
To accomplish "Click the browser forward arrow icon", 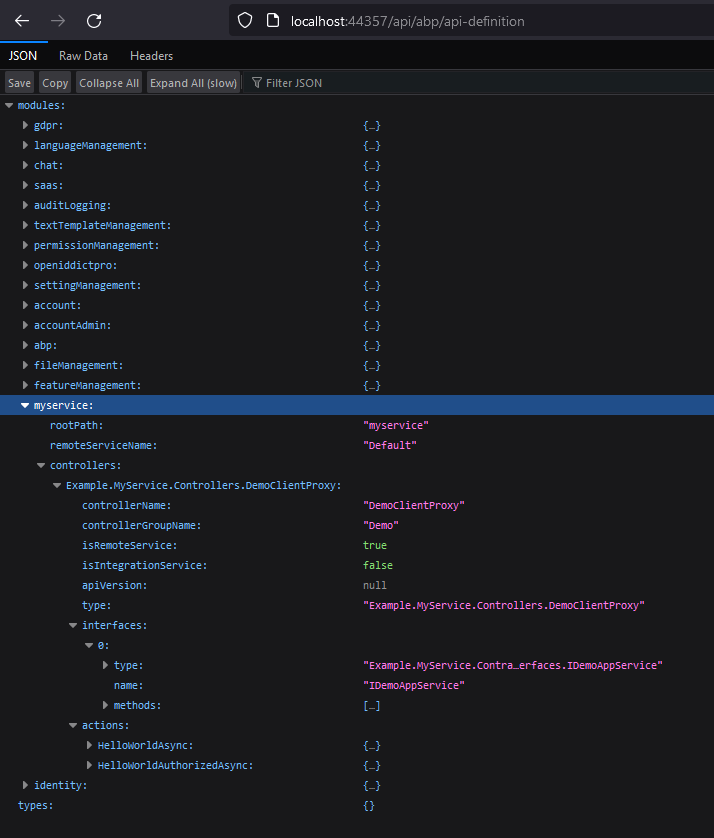I will [58, 20].
